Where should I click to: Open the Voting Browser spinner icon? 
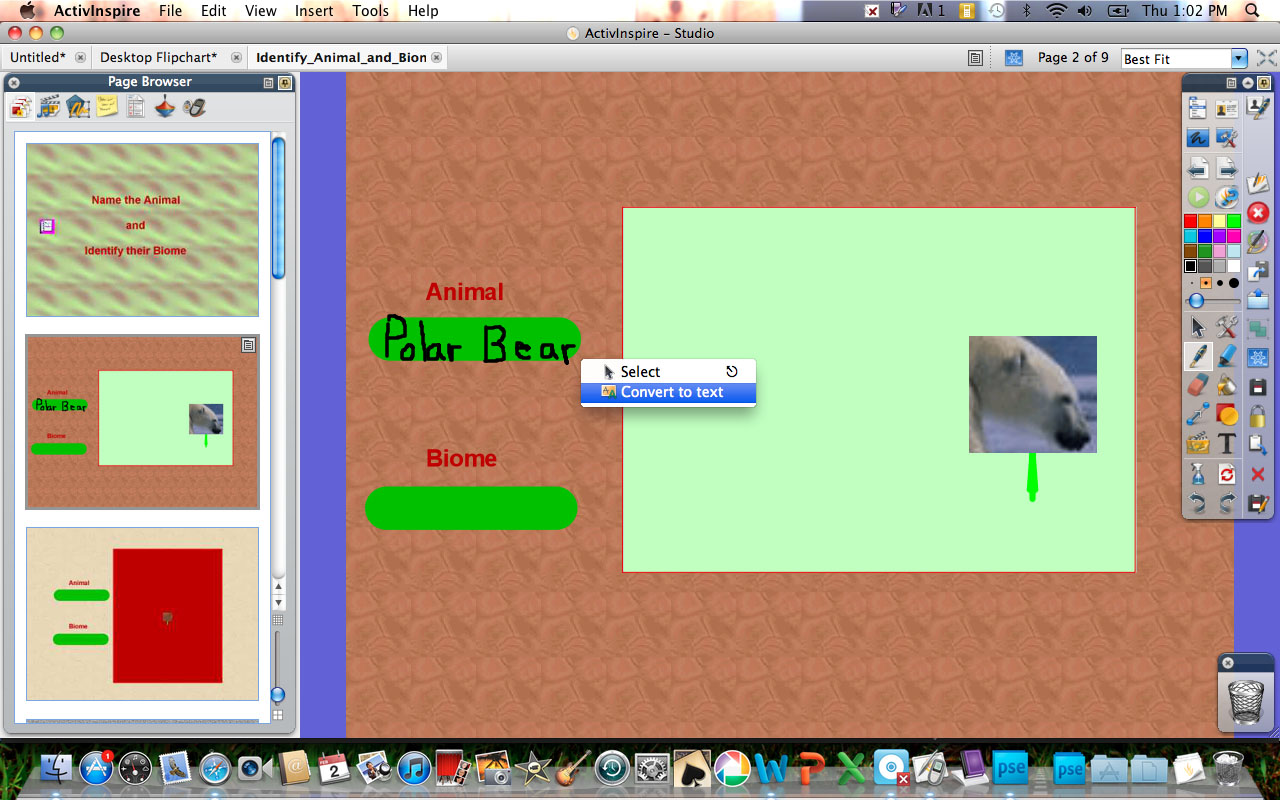click(x=162, y=105)
